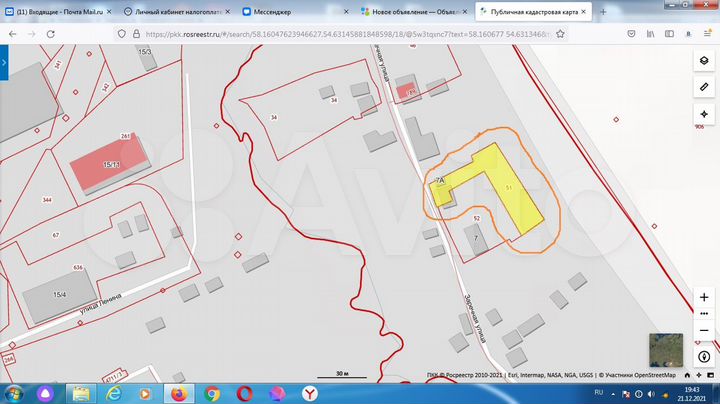Screen dimensions: 720x404
Task: Click the Участники OpenStreetMap attribution link
Action: click(650, 375)
